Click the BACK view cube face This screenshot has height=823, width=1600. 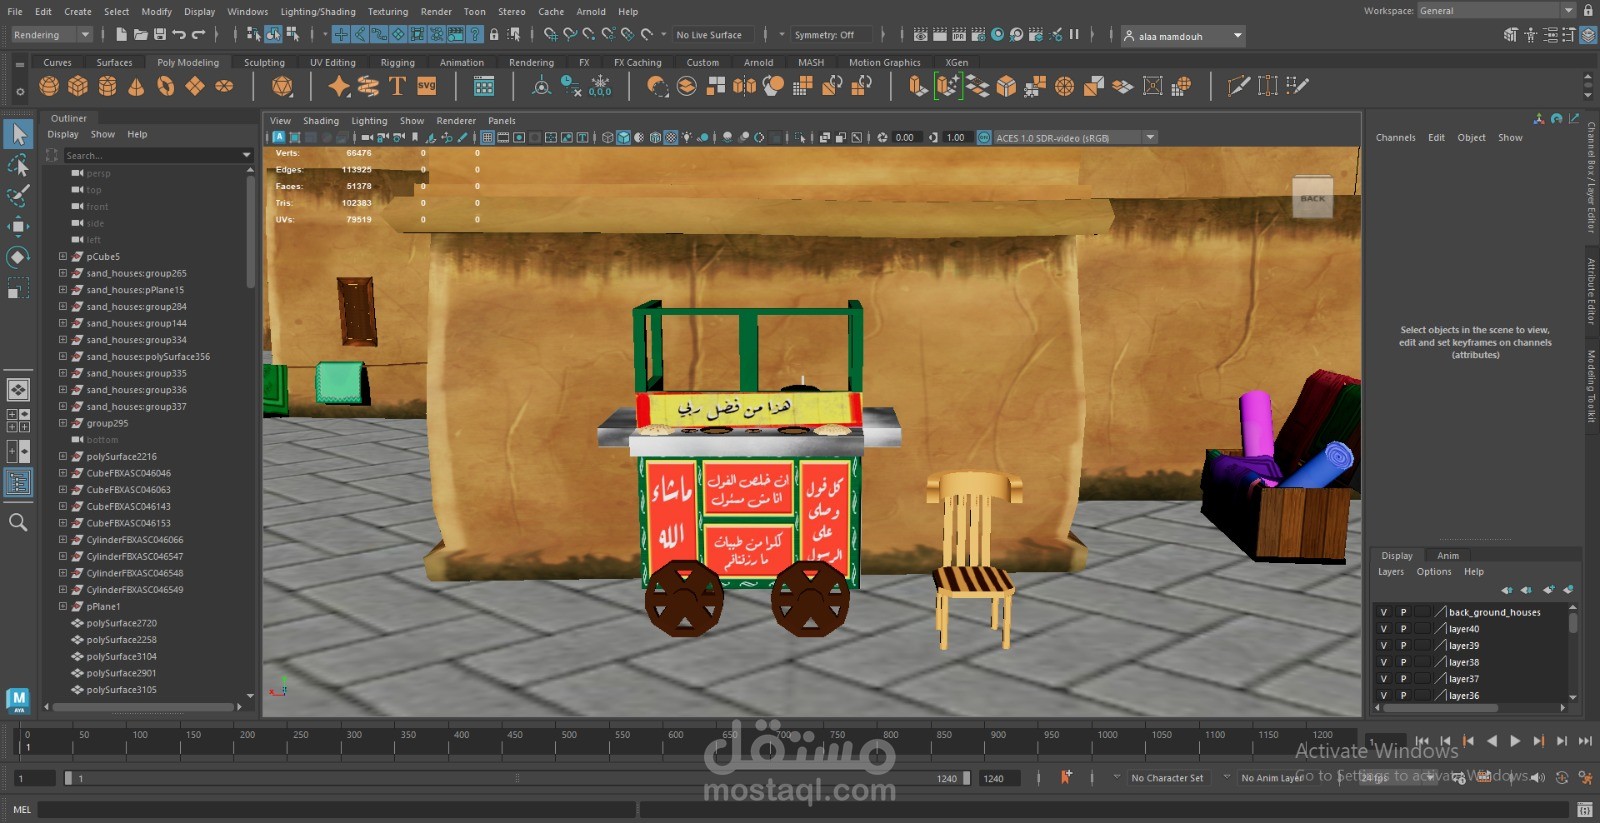tap(1312, 199)
